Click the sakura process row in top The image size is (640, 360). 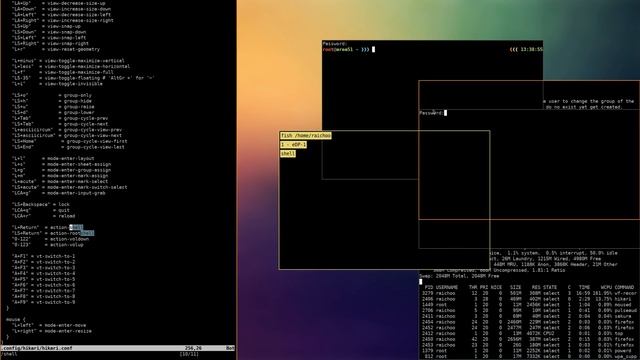click(x=529, y=316)
